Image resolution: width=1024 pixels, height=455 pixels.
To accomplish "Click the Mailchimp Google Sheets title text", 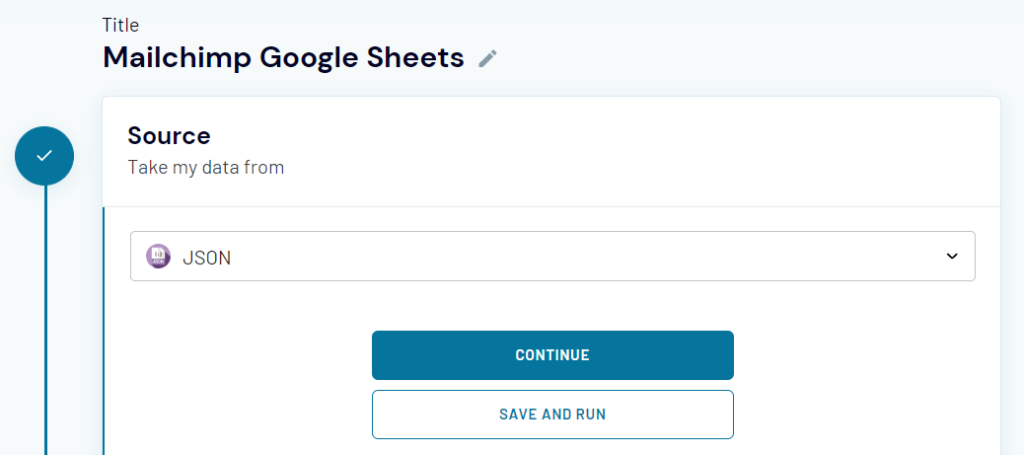I will (283, 58).
